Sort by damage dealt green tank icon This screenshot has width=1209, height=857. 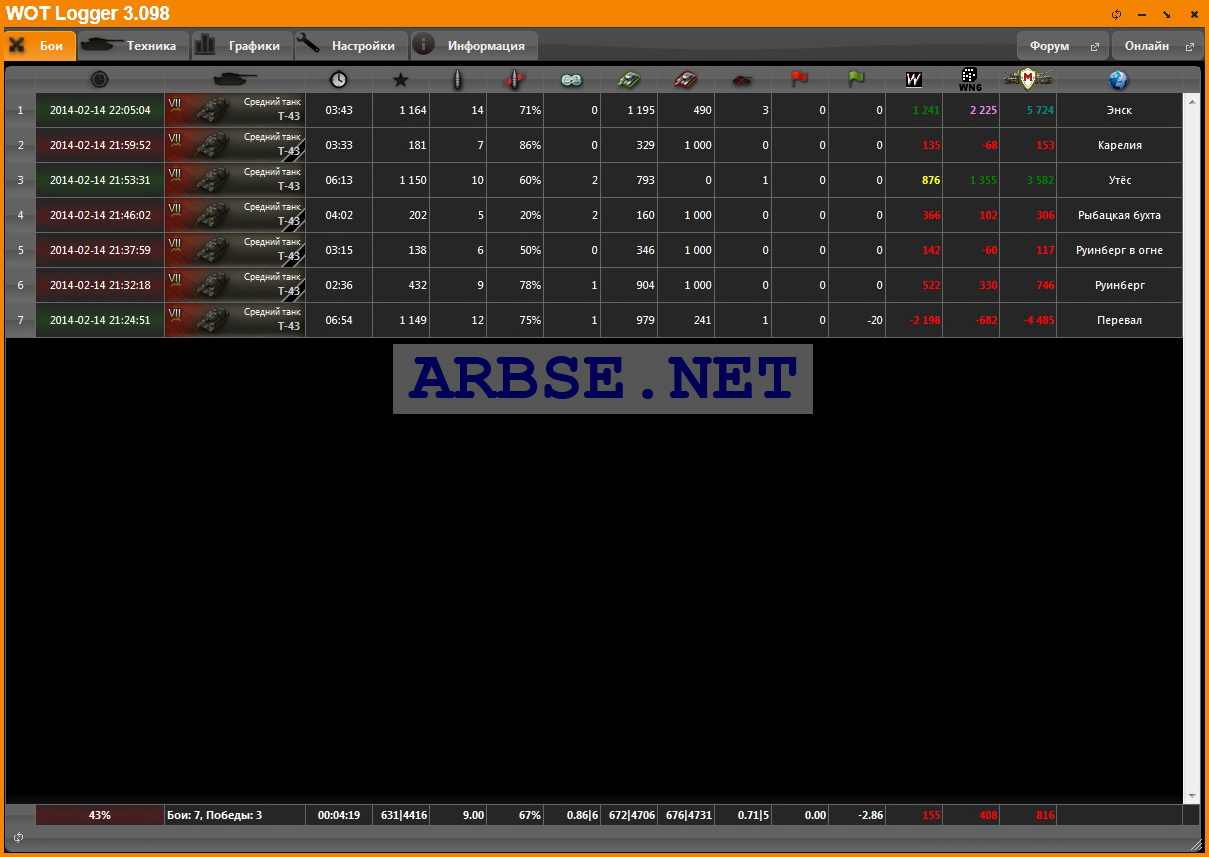[629, 79]
